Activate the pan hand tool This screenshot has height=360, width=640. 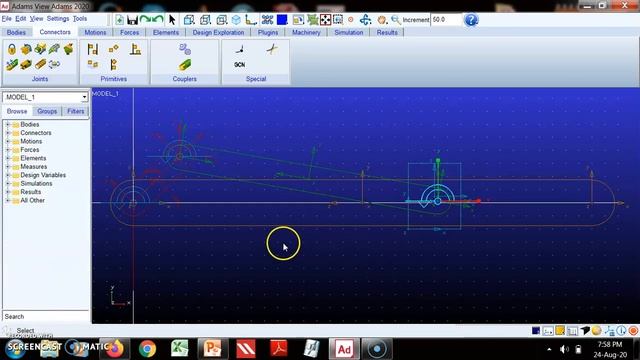382,20
